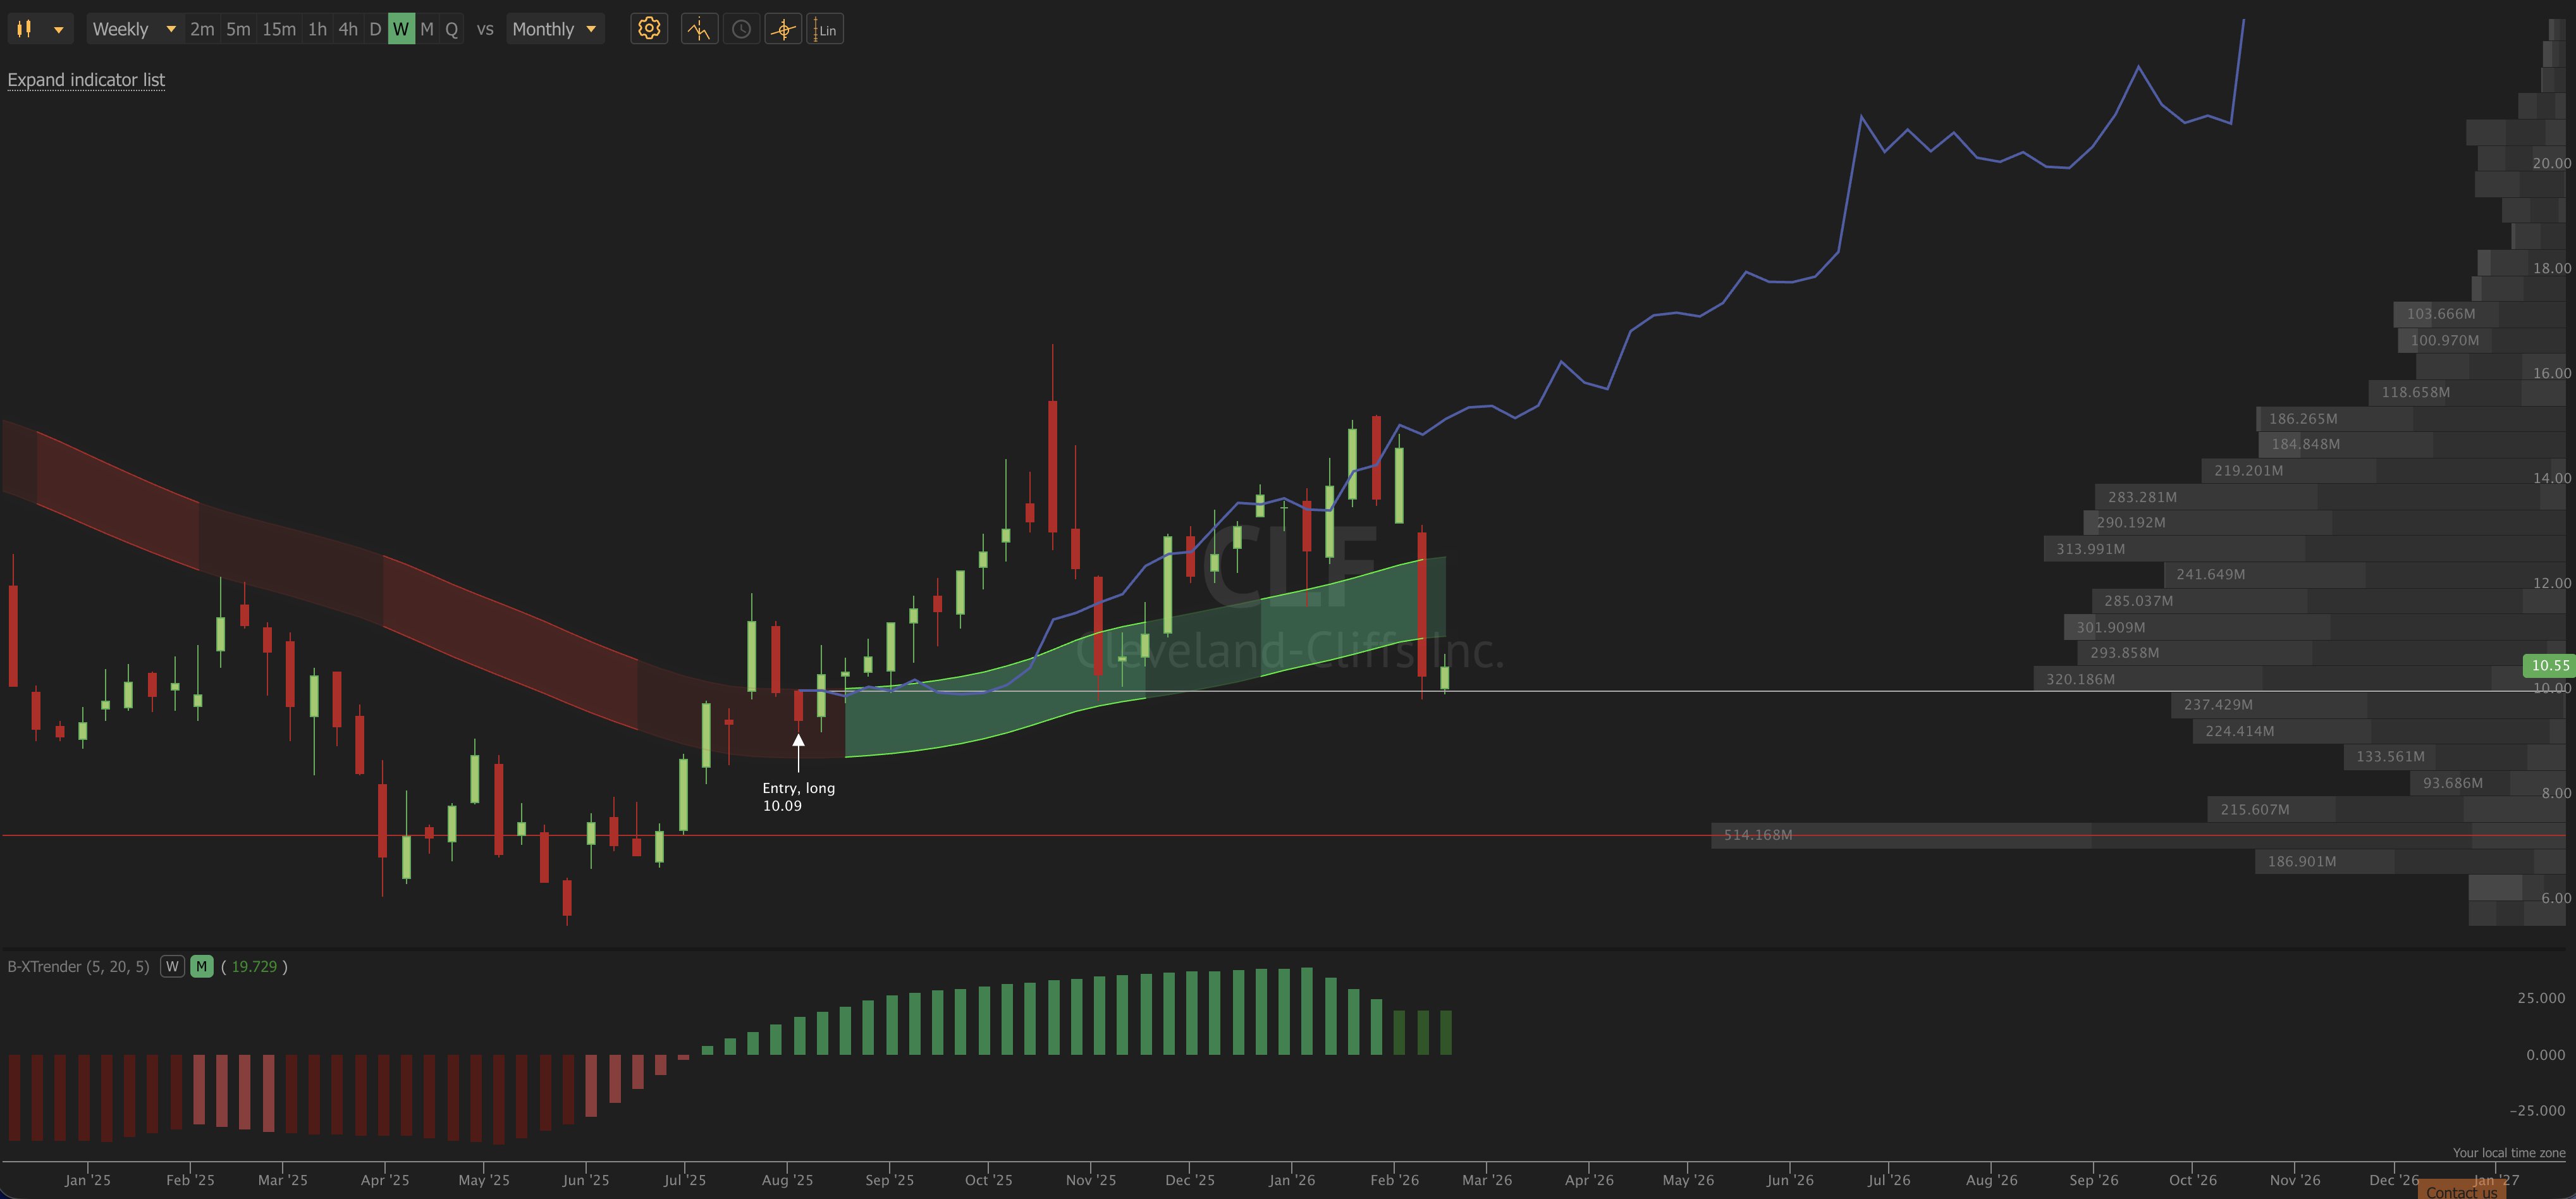Viewport: 2576px width, 1199px height.
Task: Expand the Weekly timeframe dropdown
Action: click(133, 29)
